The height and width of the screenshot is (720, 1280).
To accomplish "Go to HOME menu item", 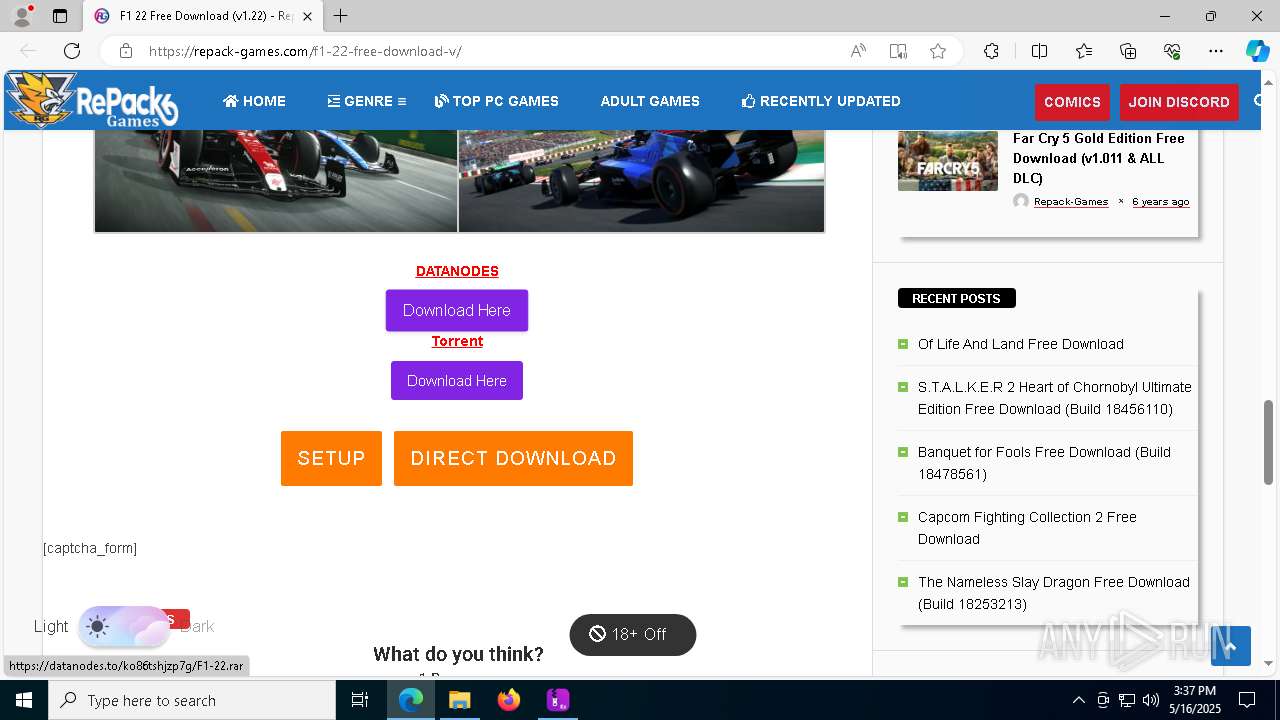I will [x=254, y=101].
